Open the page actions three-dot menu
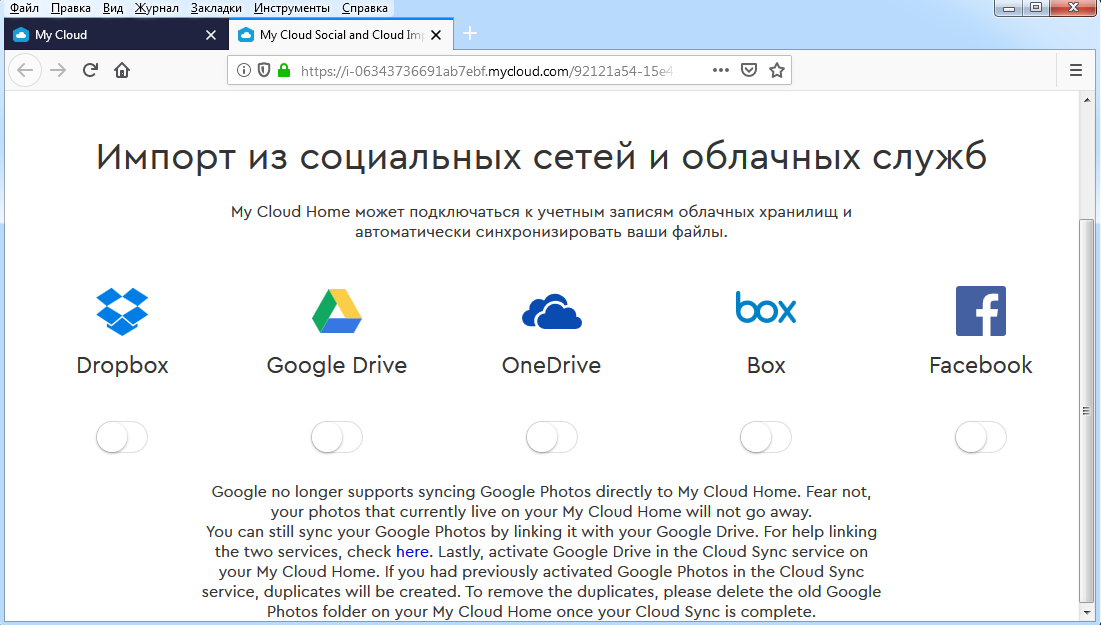Image resolution: width=1101 pixels, height=625 pixels. point(721,71)
